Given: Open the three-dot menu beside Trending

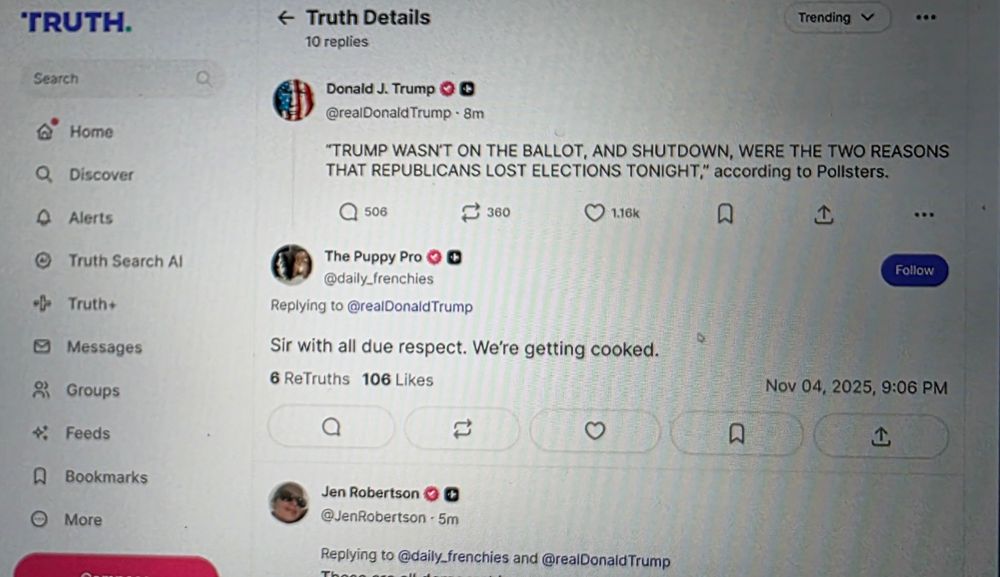Looking at the screenshot, I should point(926,18).
